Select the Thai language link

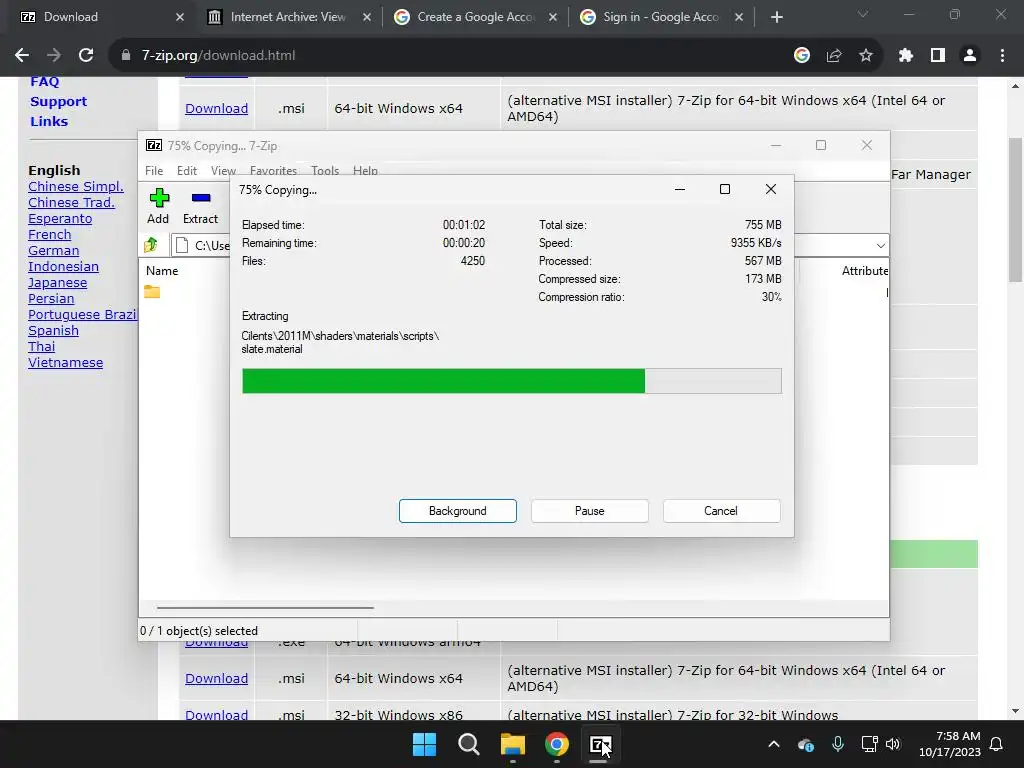coord(42,347)
